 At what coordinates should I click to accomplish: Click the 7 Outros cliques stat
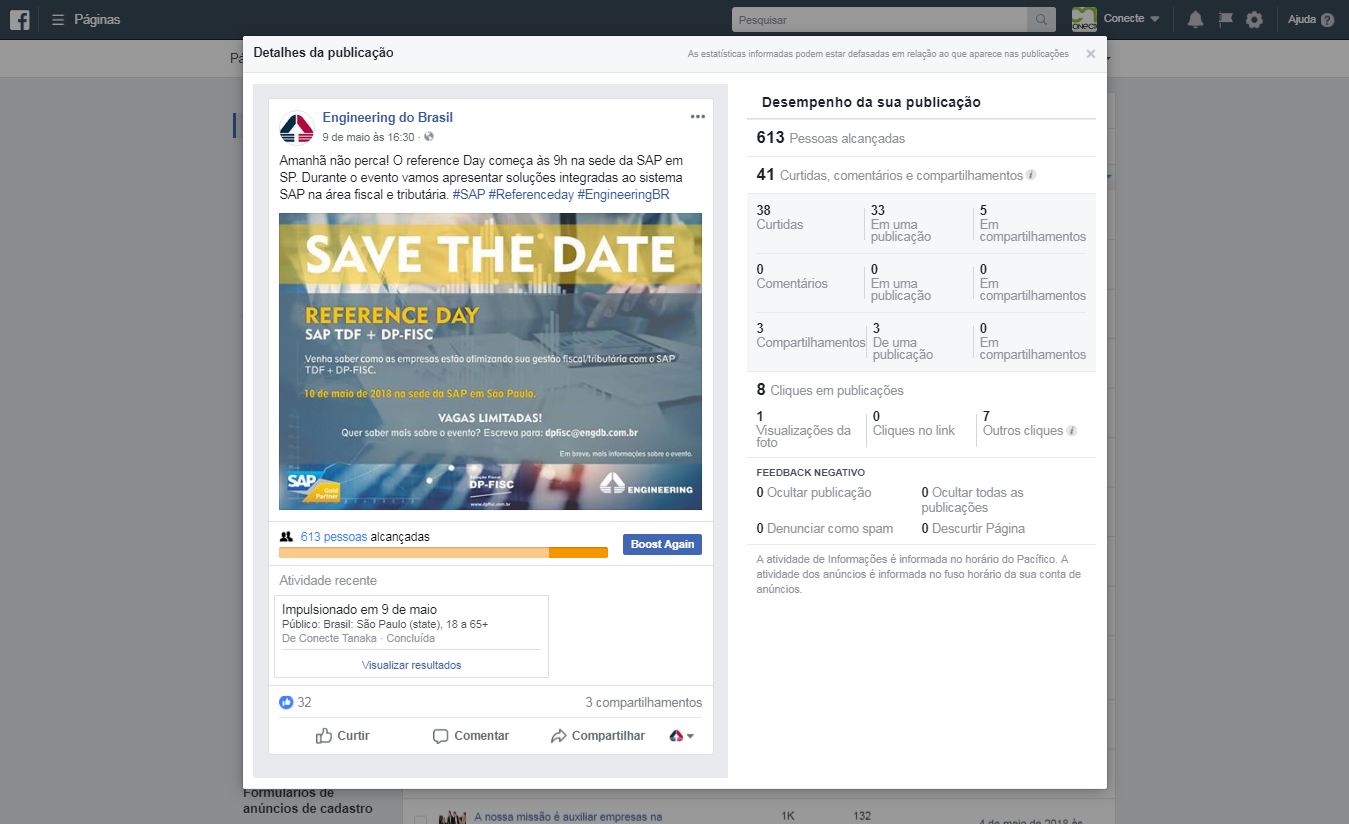pyautogui.click(x=1023, y=424)
